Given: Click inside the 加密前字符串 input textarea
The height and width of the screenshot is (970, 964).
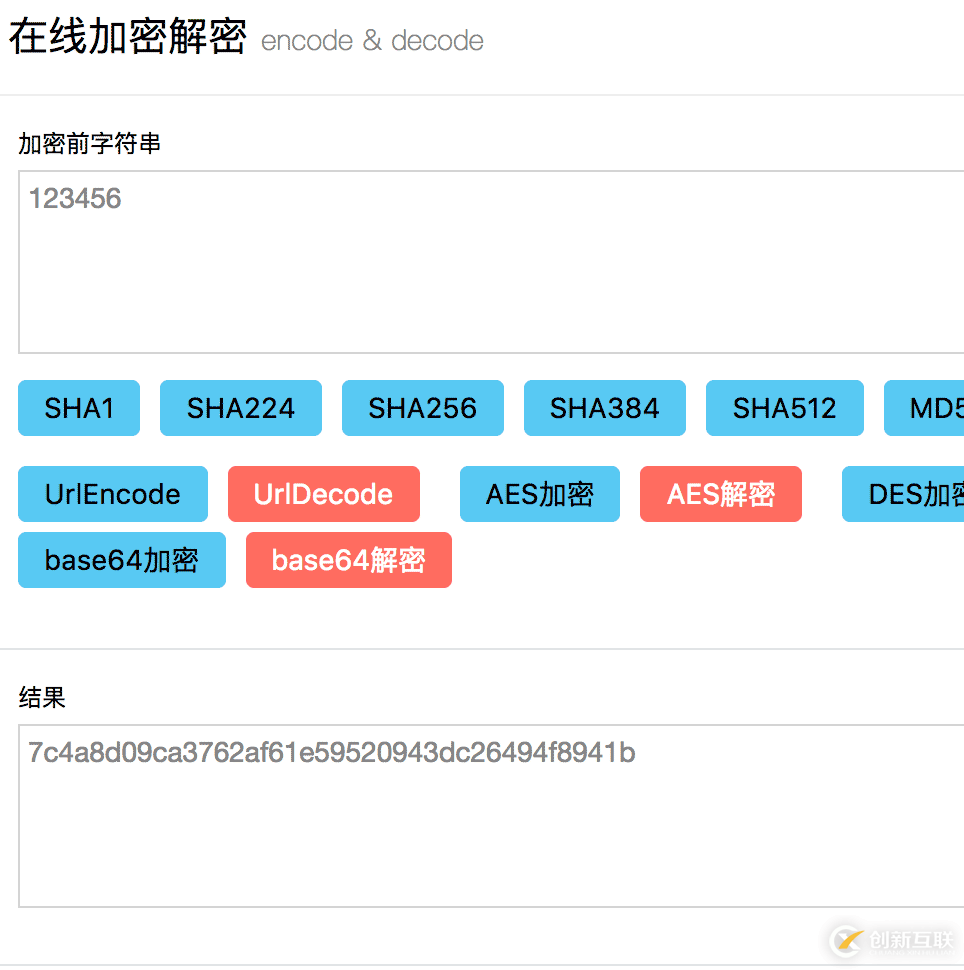Looking at the screenshot, I should tap(480, 260).
